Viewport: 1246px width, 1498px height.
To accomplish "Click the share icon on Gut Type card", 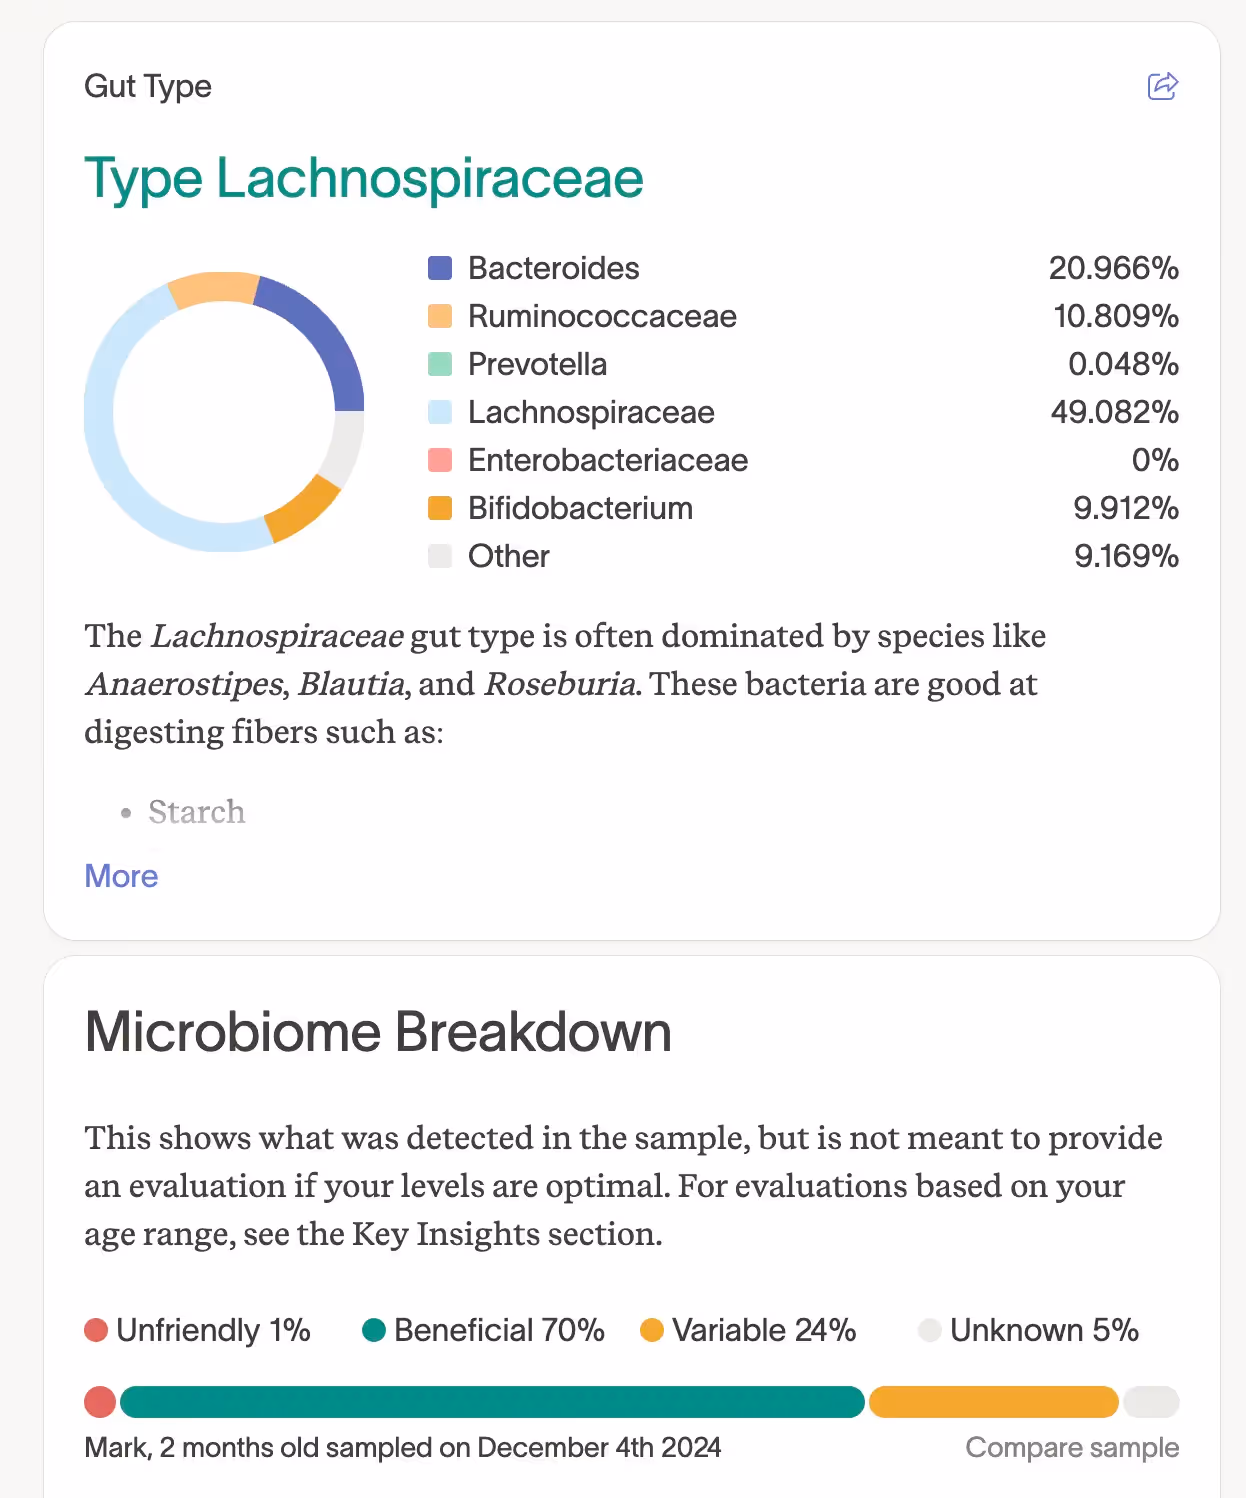I will coord(1162,87).
